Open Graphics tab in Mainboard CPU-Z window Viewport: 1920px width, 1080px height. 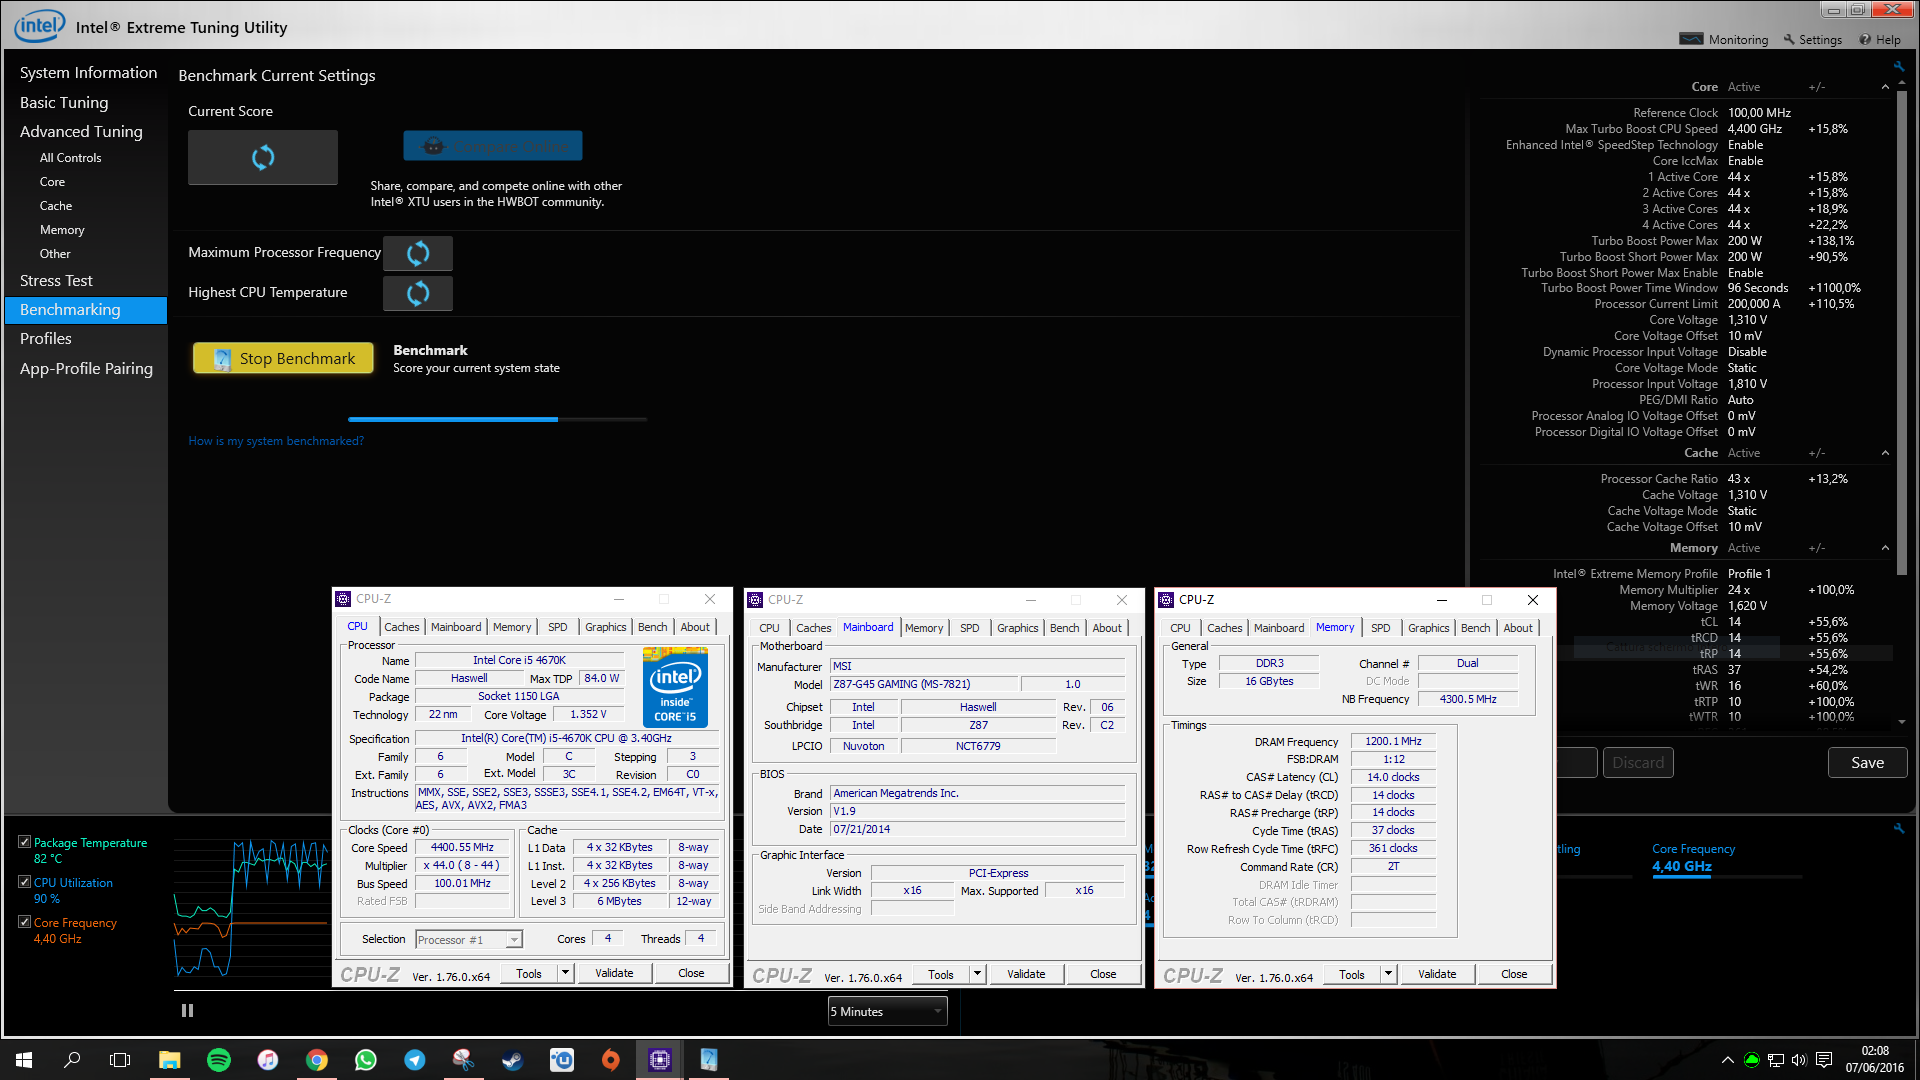(x=1017, y=628)
